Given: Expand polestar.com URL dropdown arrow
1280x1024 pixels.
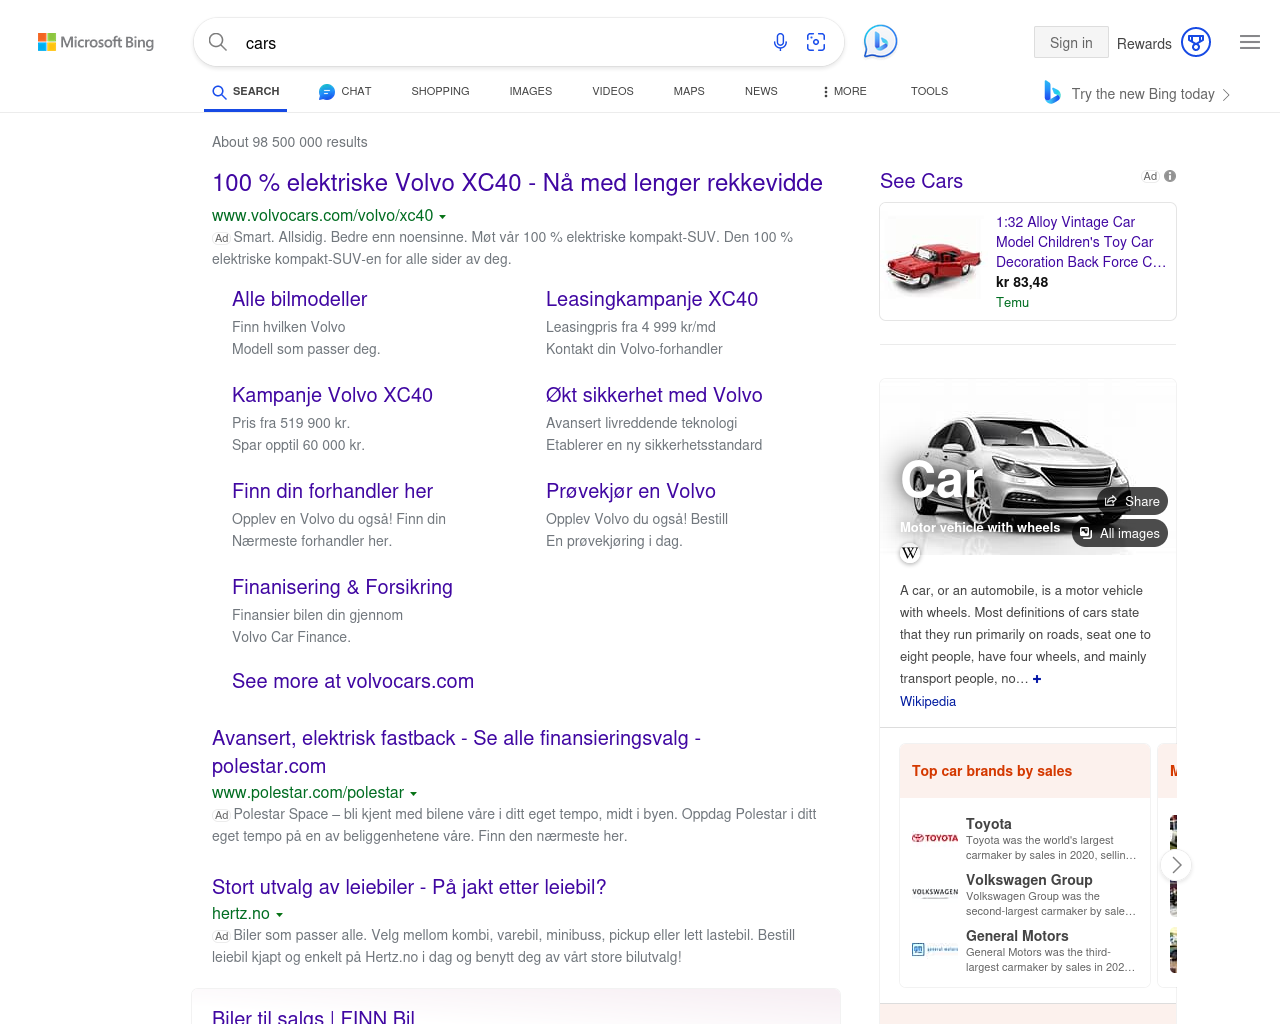Looking at the screenshot, I should pos(413,793).
